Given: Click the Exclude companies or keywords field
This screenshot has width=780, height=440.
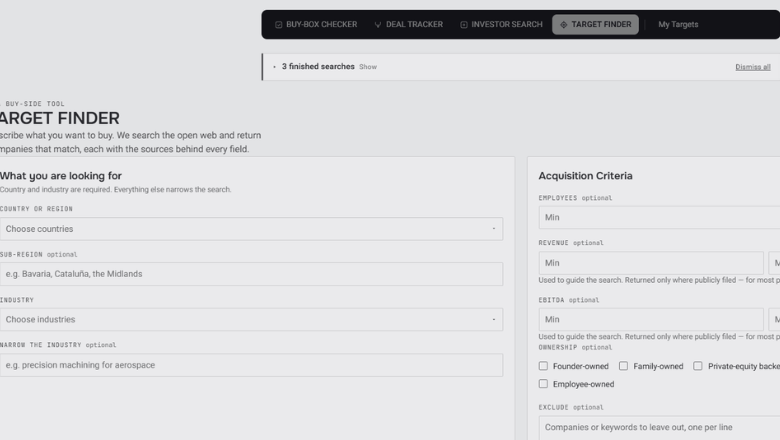Looking at the screenshot, I should pyautogui.click(x=659, y=428).
